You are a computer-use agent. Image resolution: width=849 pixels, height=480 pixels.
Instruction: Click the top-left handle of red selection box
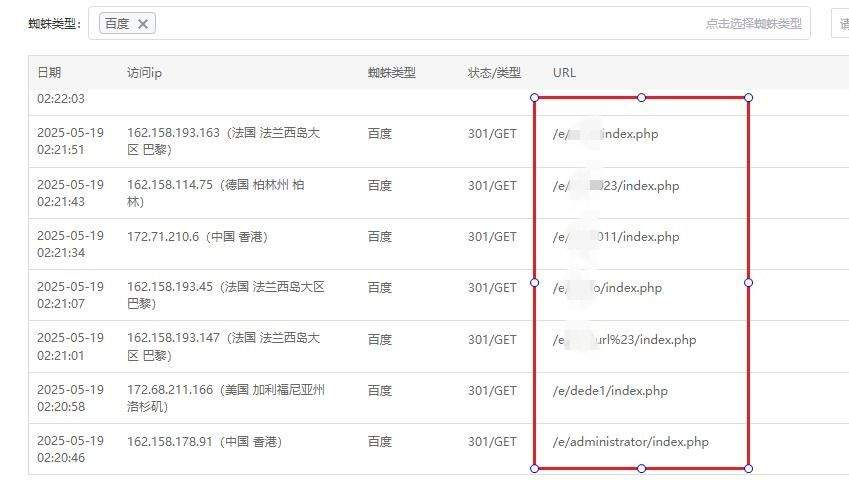pos(534,98)
